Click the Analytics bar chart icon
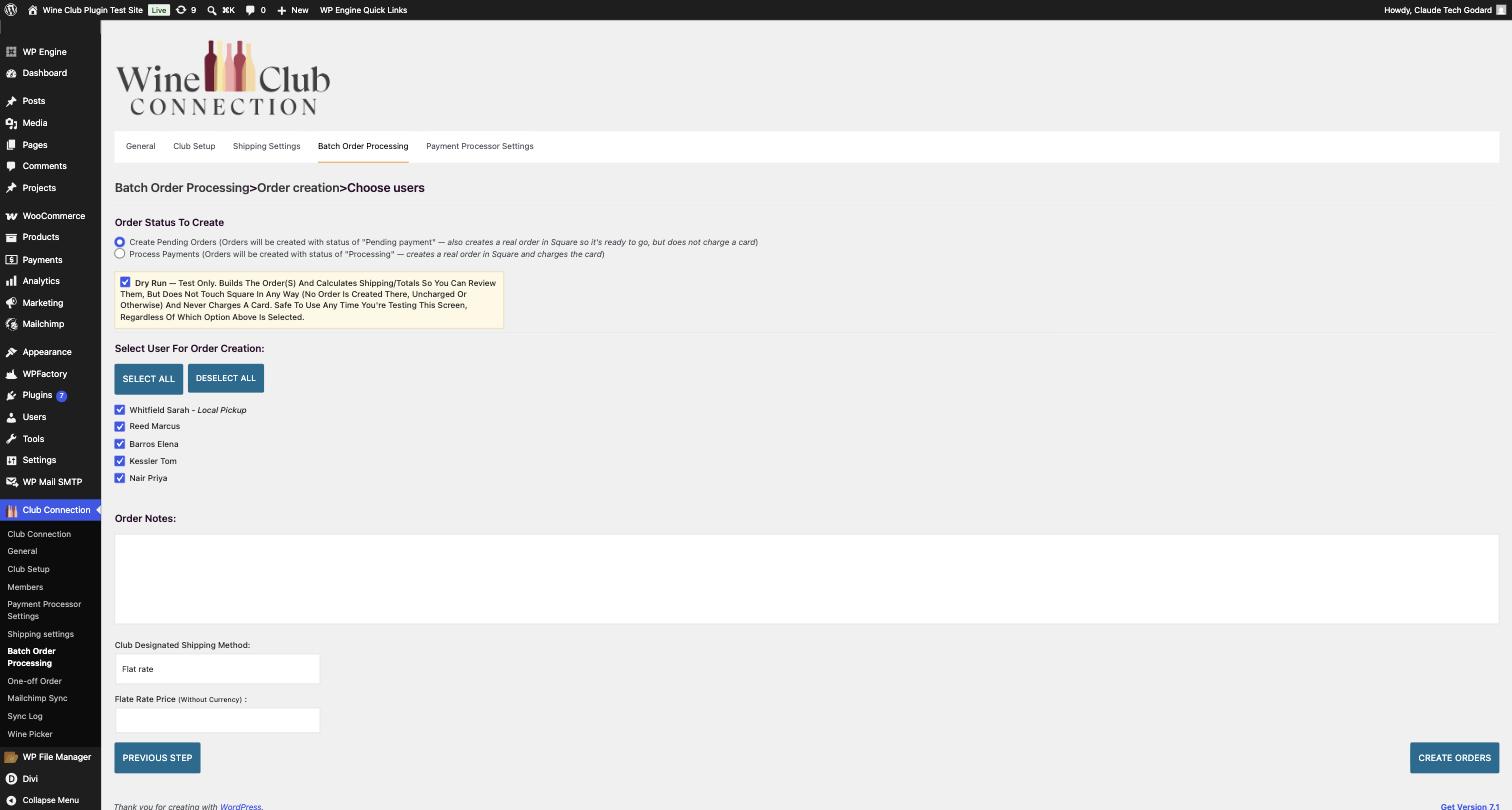Viewport: 1512px width, 810px height. pos(11,281)
